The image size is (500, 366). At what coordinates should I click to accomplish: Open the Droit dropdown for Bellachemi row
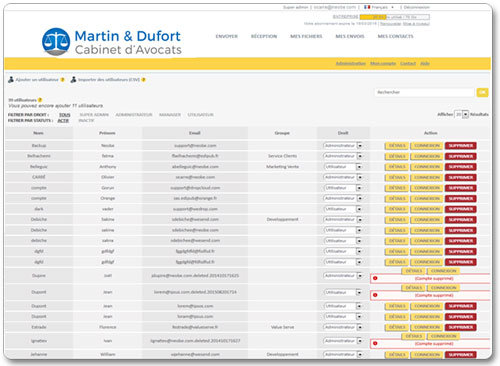(x=343, y=156)
